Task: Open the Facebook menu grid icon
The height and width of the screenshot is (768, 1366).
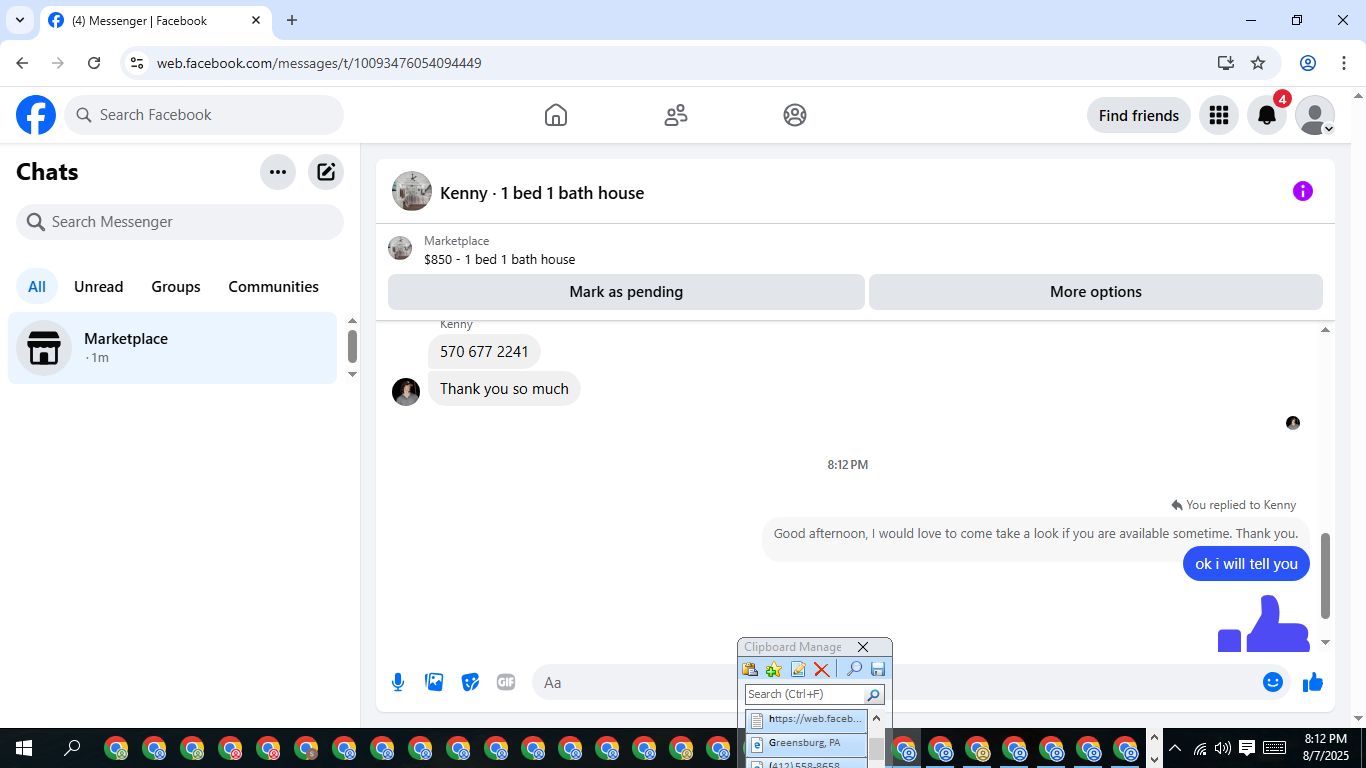Action: 1218,115
